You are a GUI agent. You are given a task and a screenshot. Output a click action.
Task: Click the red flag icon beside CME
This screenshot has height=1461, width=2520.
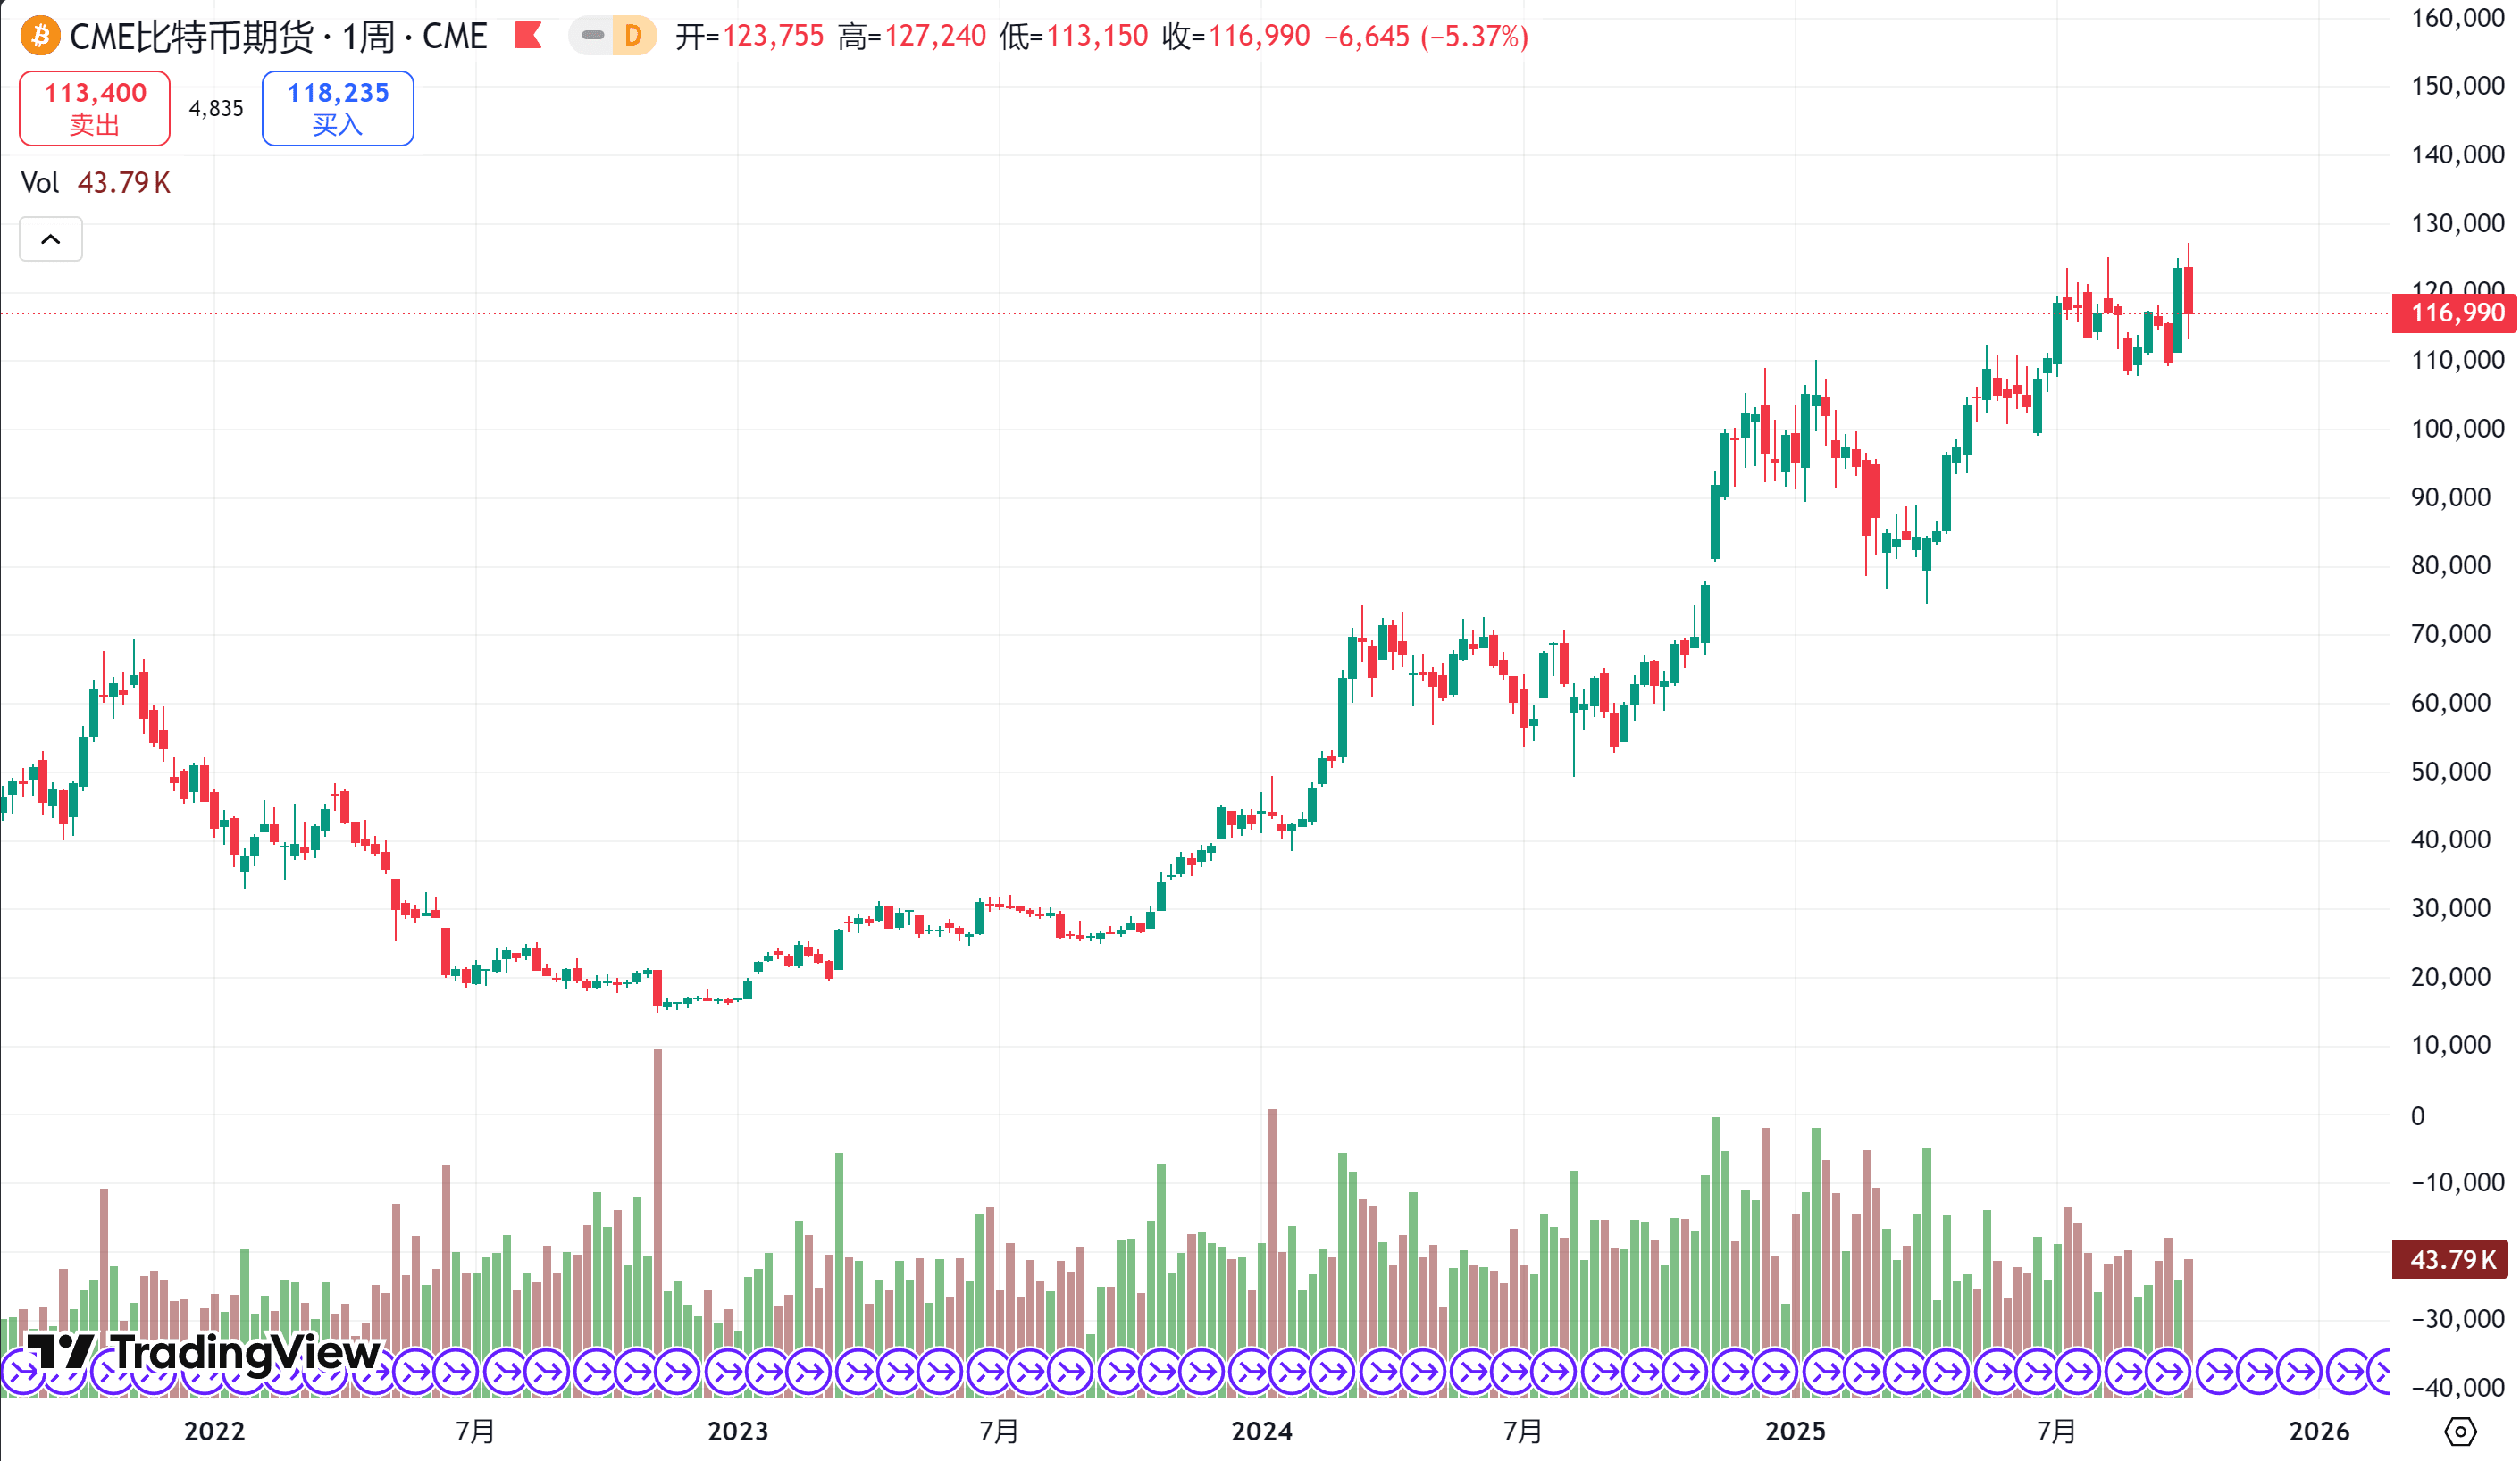pos(527,37)
